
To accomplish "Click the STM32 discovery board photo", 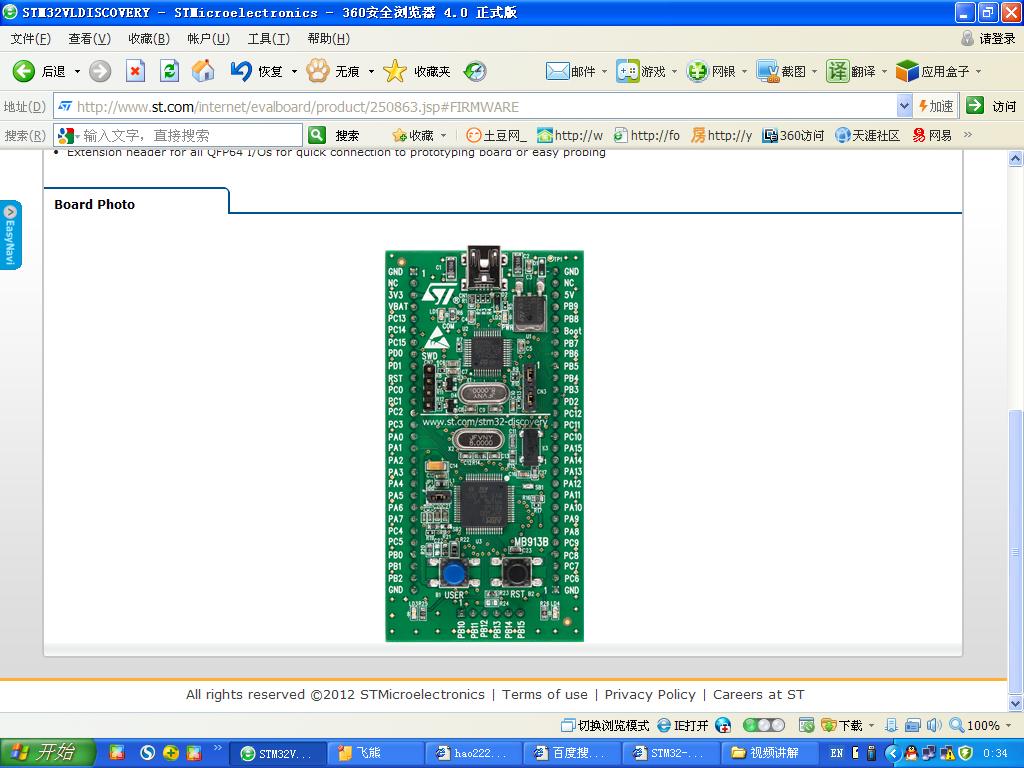I will click(485, 444).
